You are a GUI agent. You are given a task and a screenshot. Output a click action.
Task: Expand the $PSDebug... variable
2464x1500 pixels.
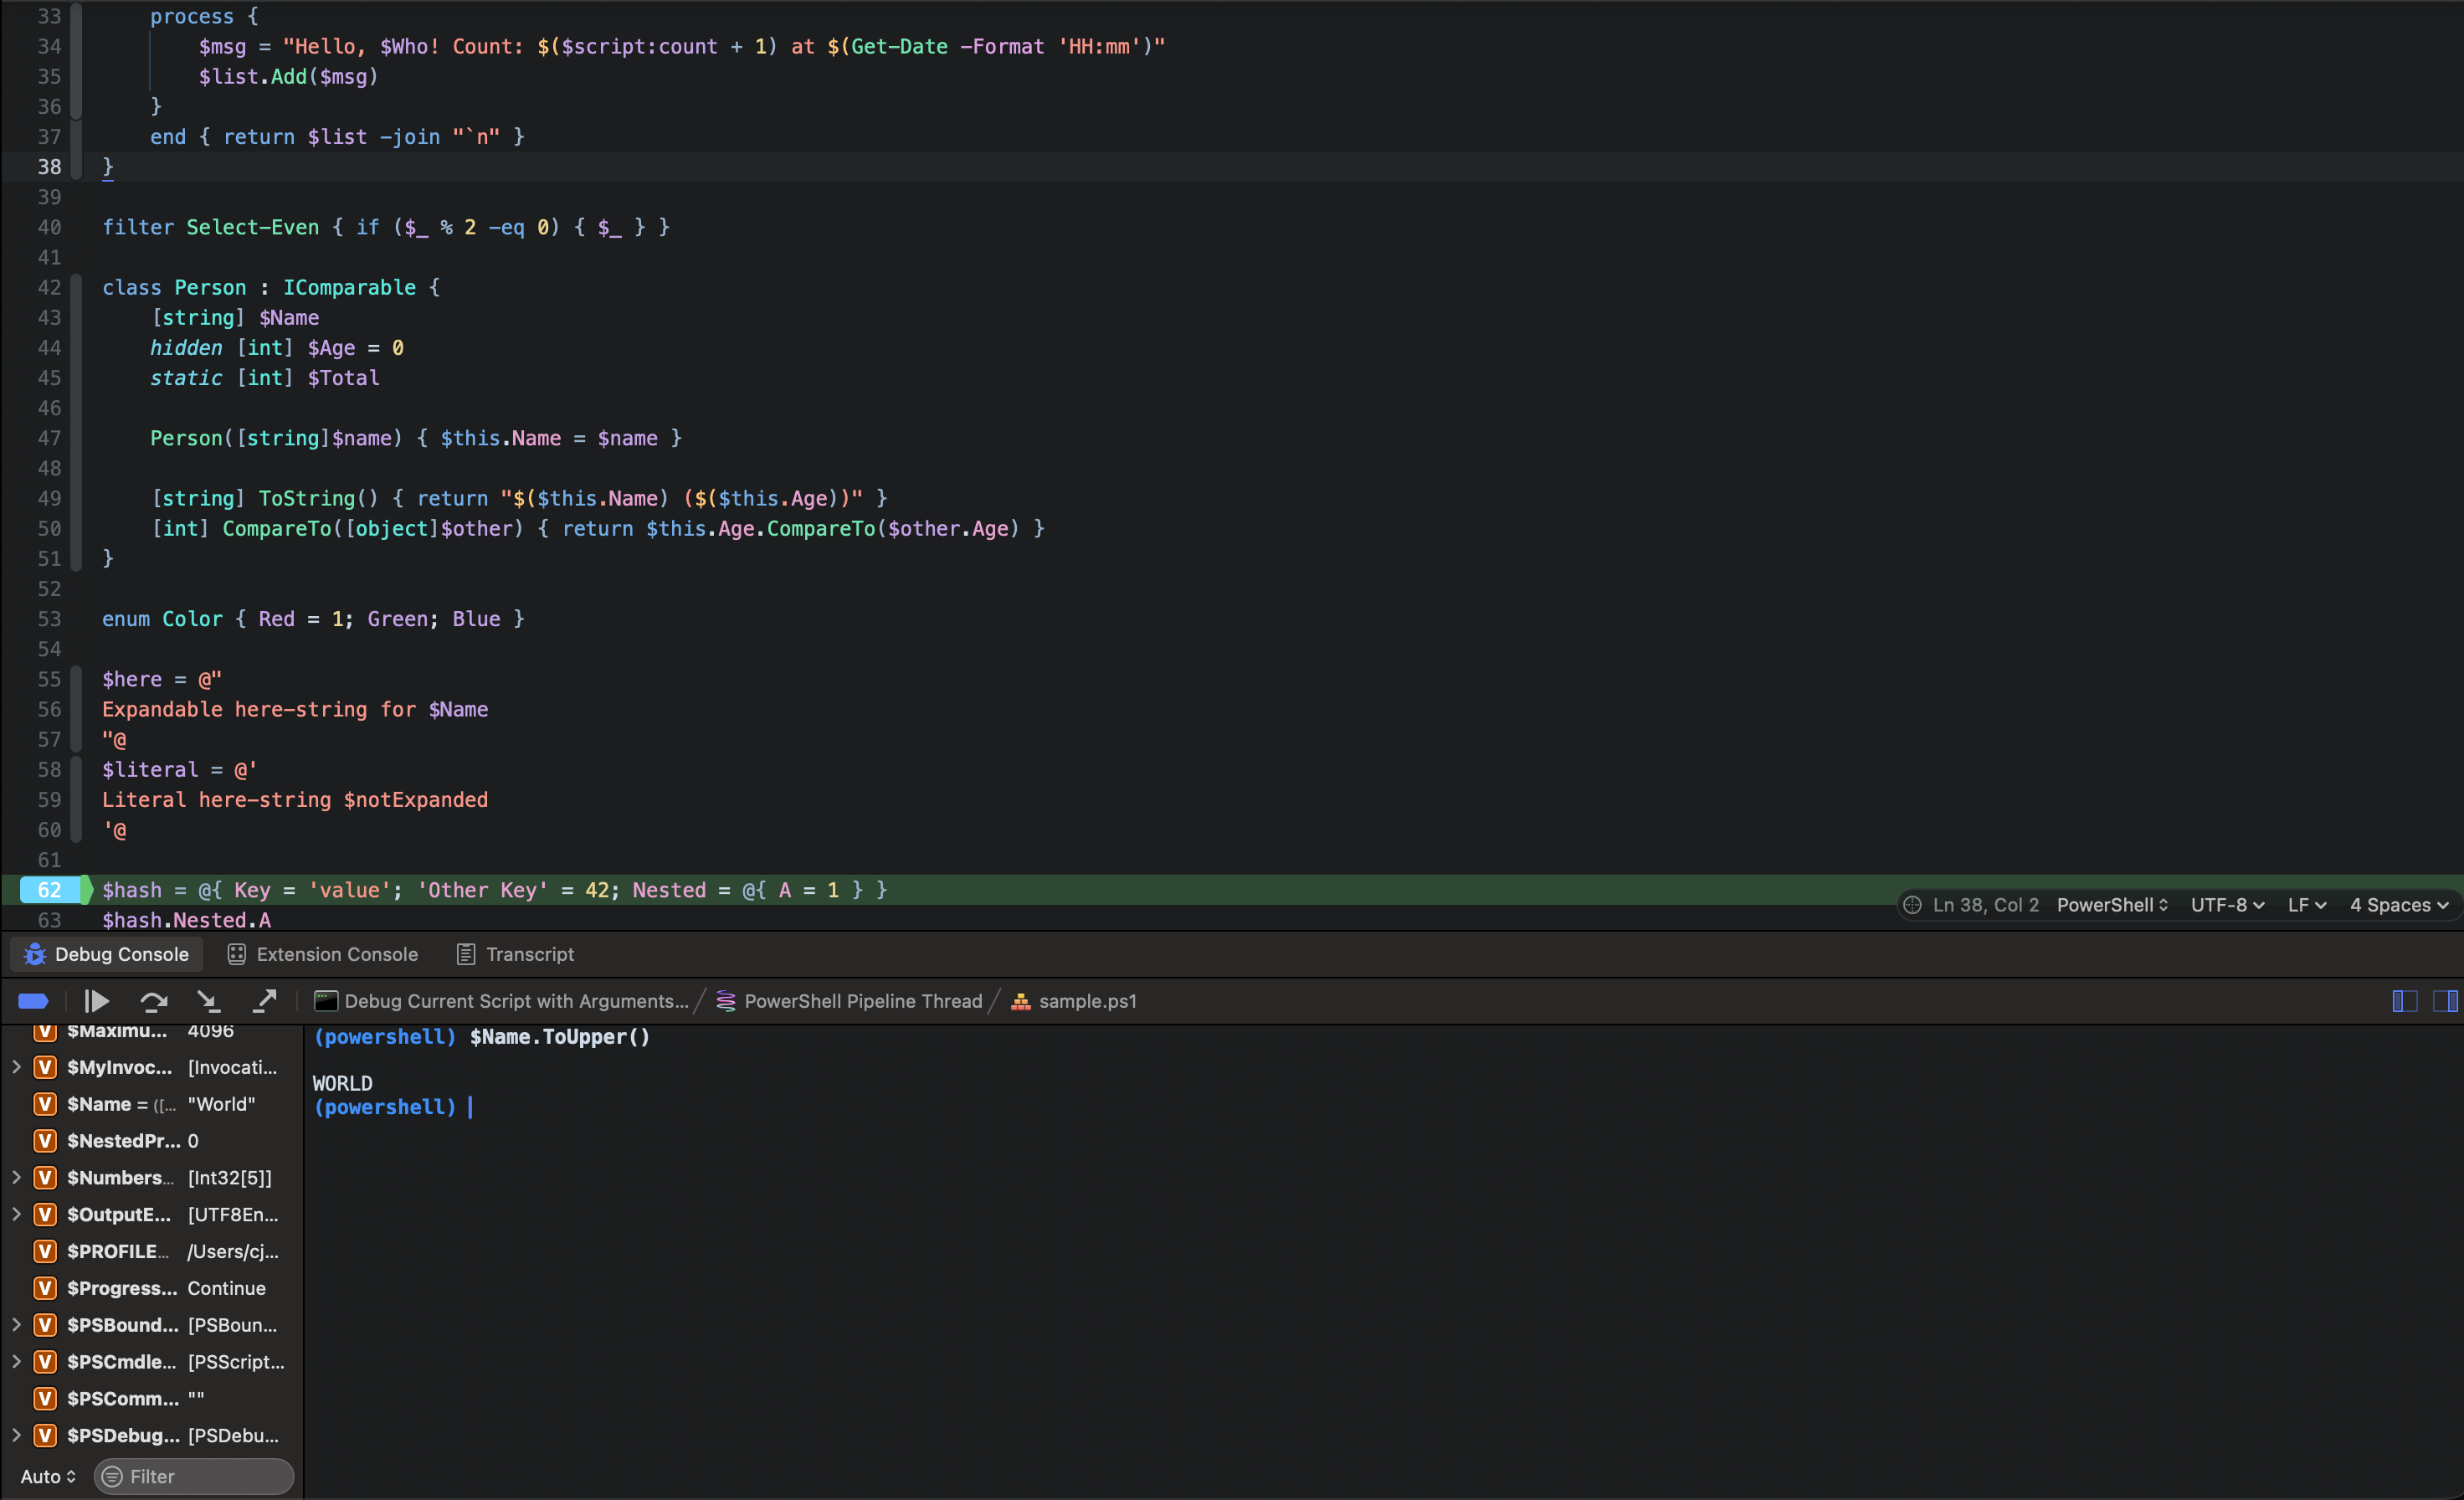tap(16, 1435)
